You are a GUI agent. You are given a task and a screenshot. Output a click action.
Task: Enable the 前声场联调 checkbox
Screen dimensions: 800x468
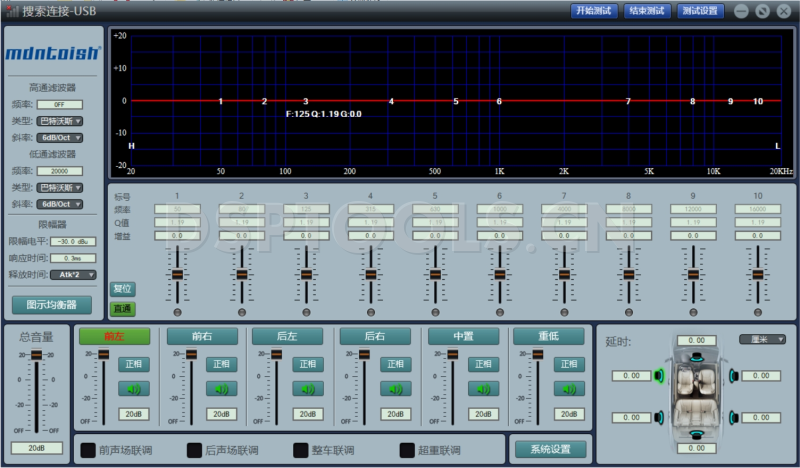click(88, 450)
